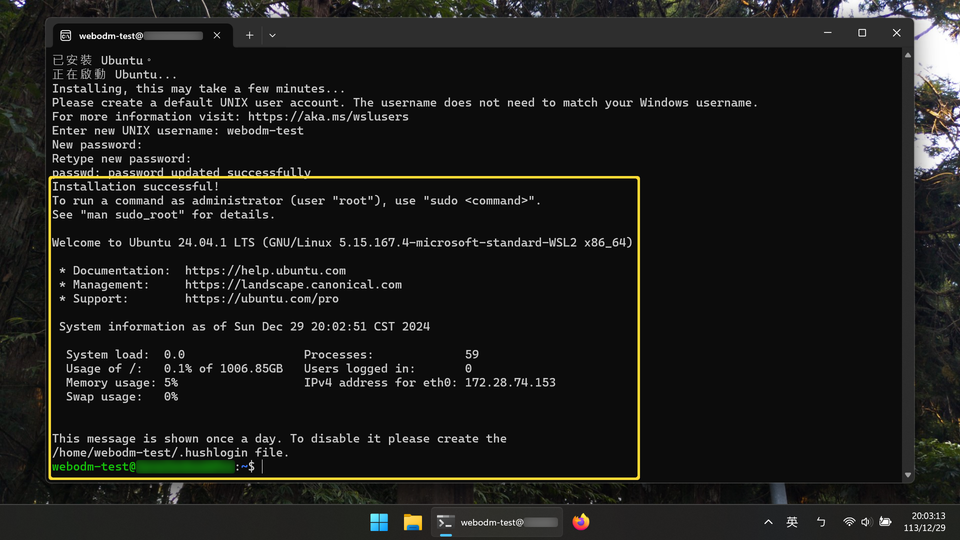960x540 pixels.
Task: Close the webodm-test terminal tab
Action: coord(217,35)
